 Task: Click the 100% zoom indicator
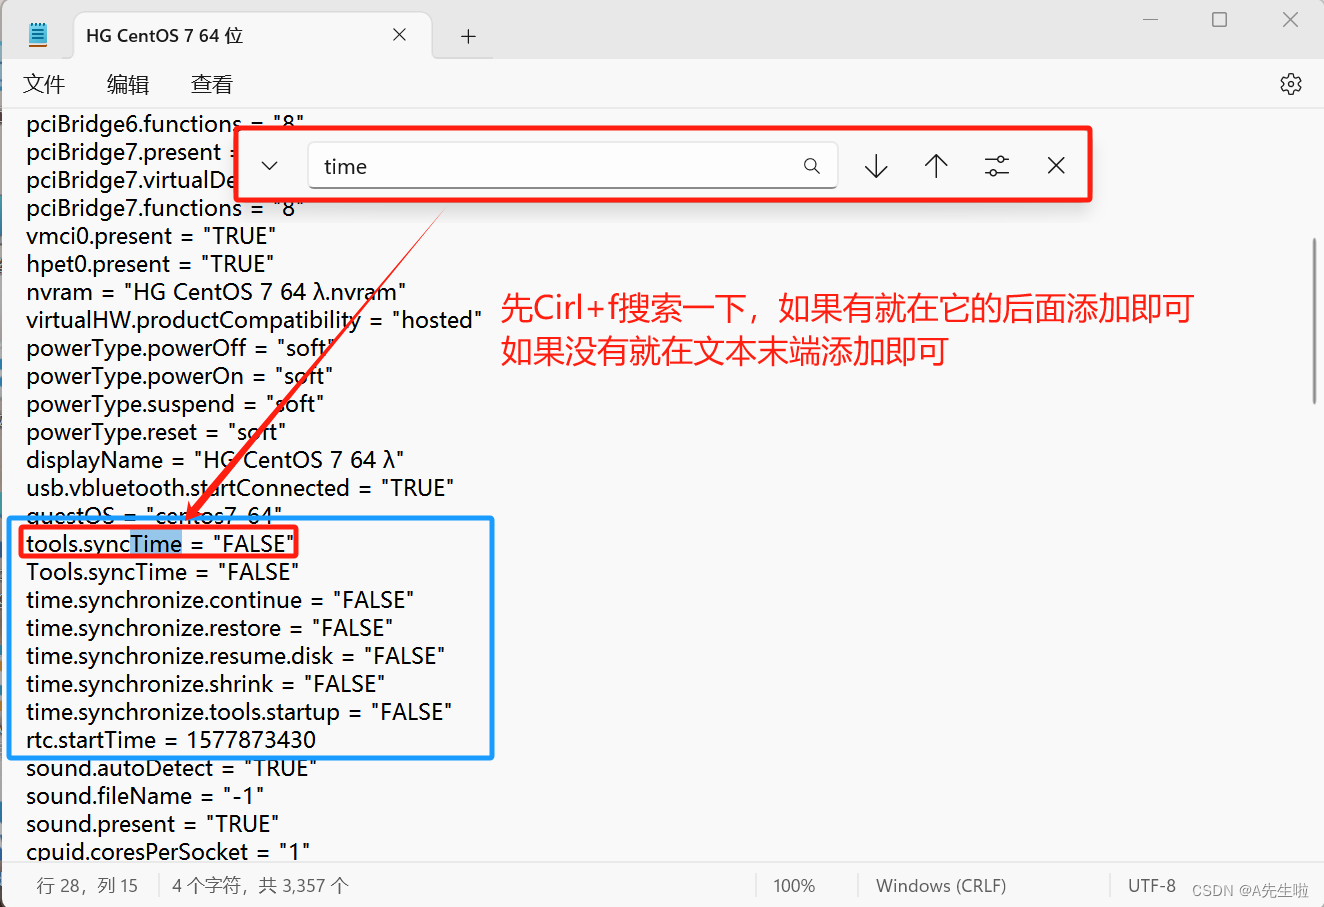(794, 885)
